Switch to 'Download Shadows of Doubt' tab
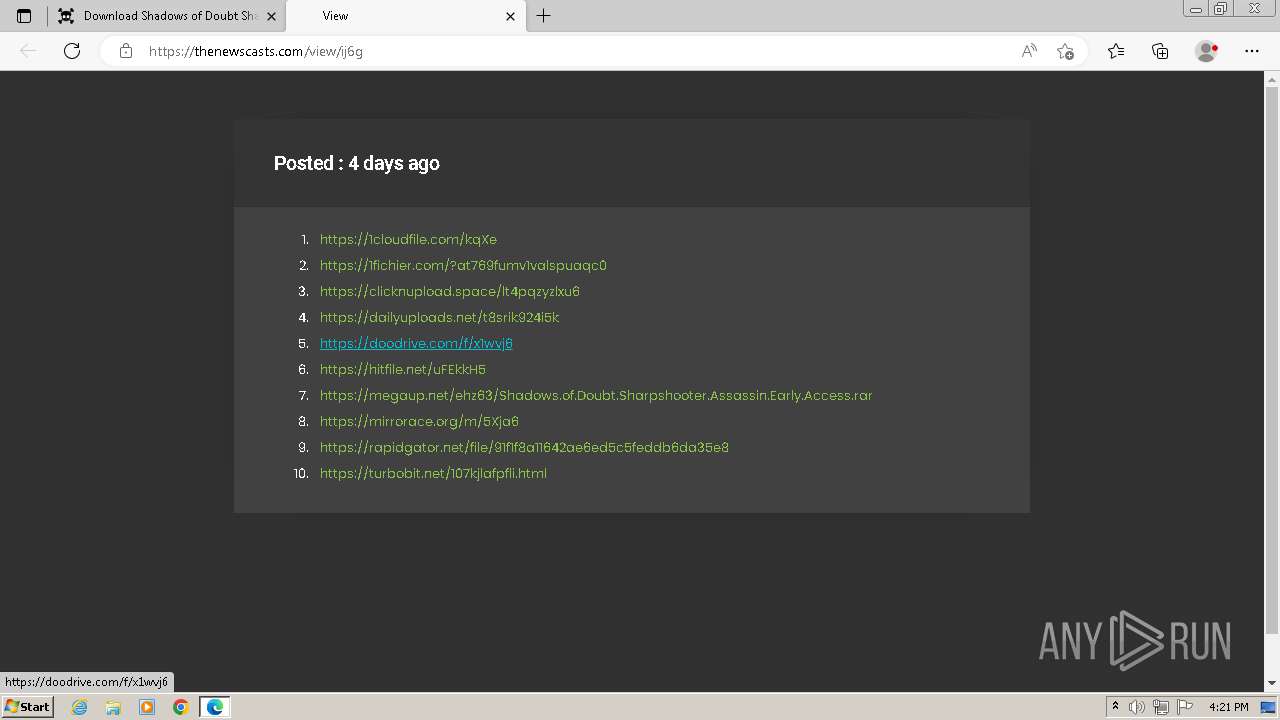The width and height of the screenshot is (1280, 720). point(166,16)
